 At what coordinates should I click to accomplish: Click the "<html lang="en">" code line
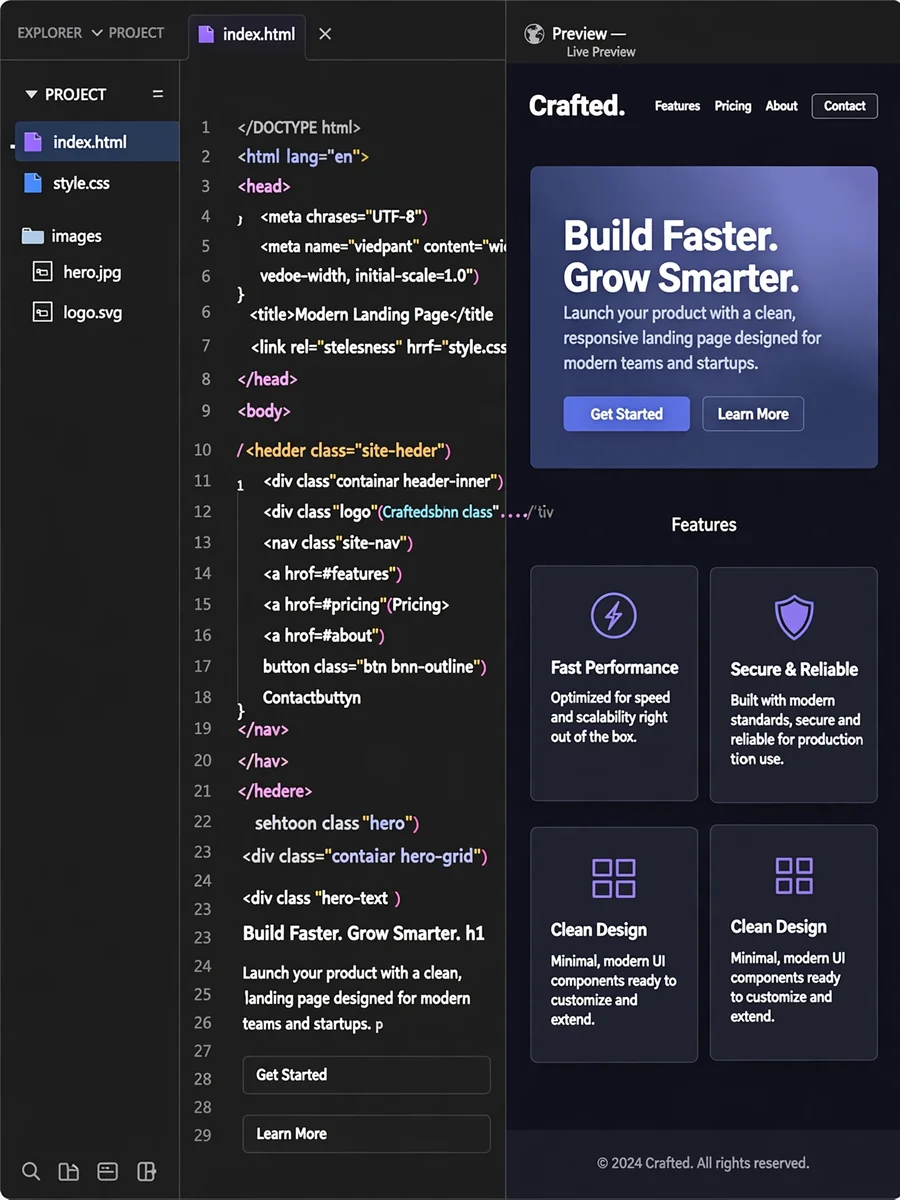tap(304, 157)
